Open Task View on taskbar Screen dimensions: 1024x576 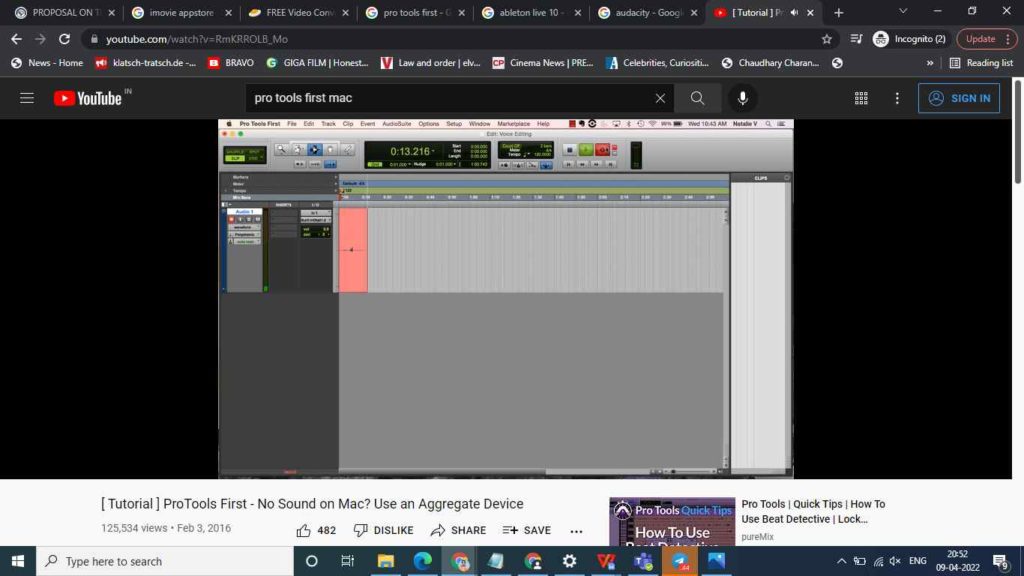pyautogui.click(x=347, y=561)
